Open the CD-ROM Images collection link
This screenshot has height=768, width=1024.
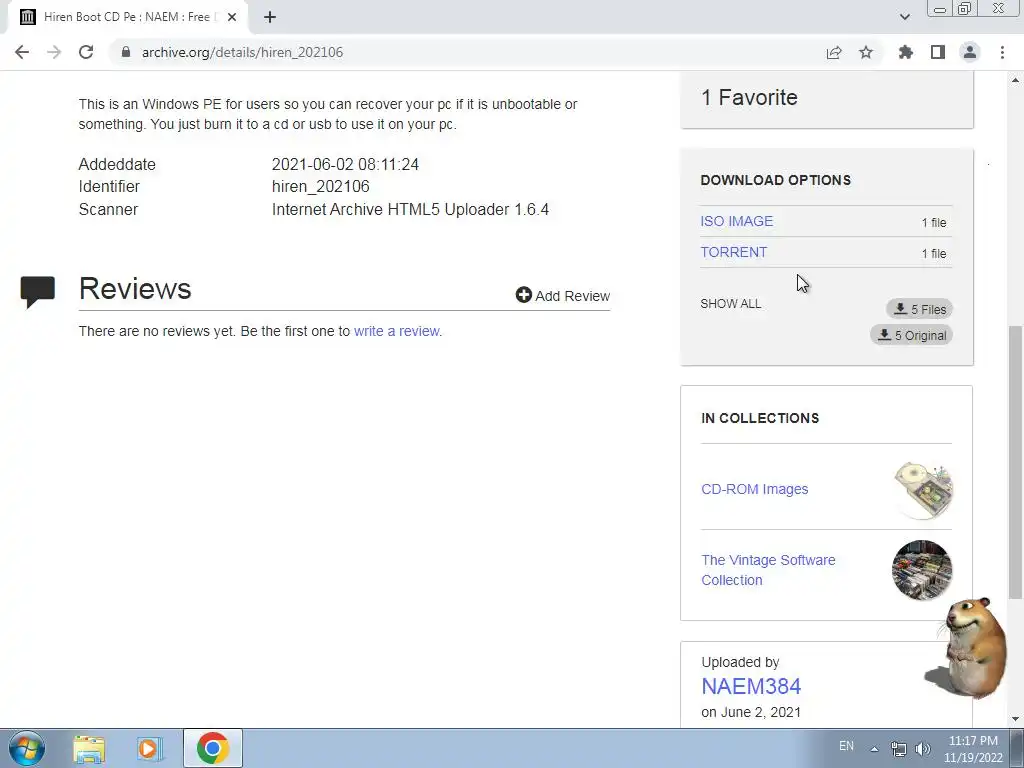pyautogui.click(x=754, y=489)
